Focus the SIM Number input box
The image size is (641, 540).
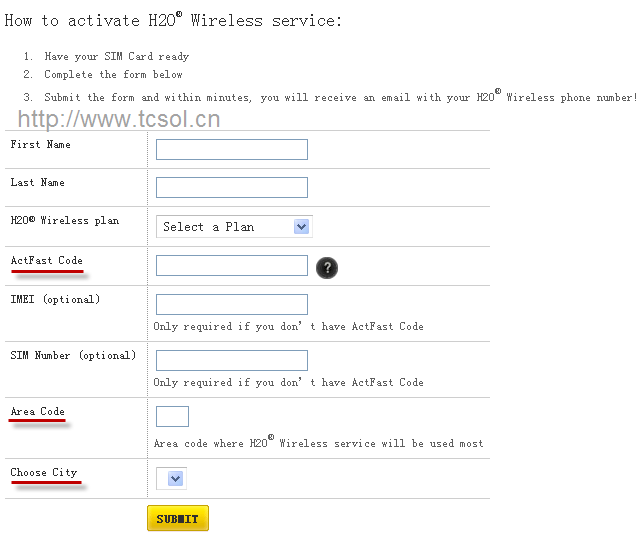click(x=232, y=360)
